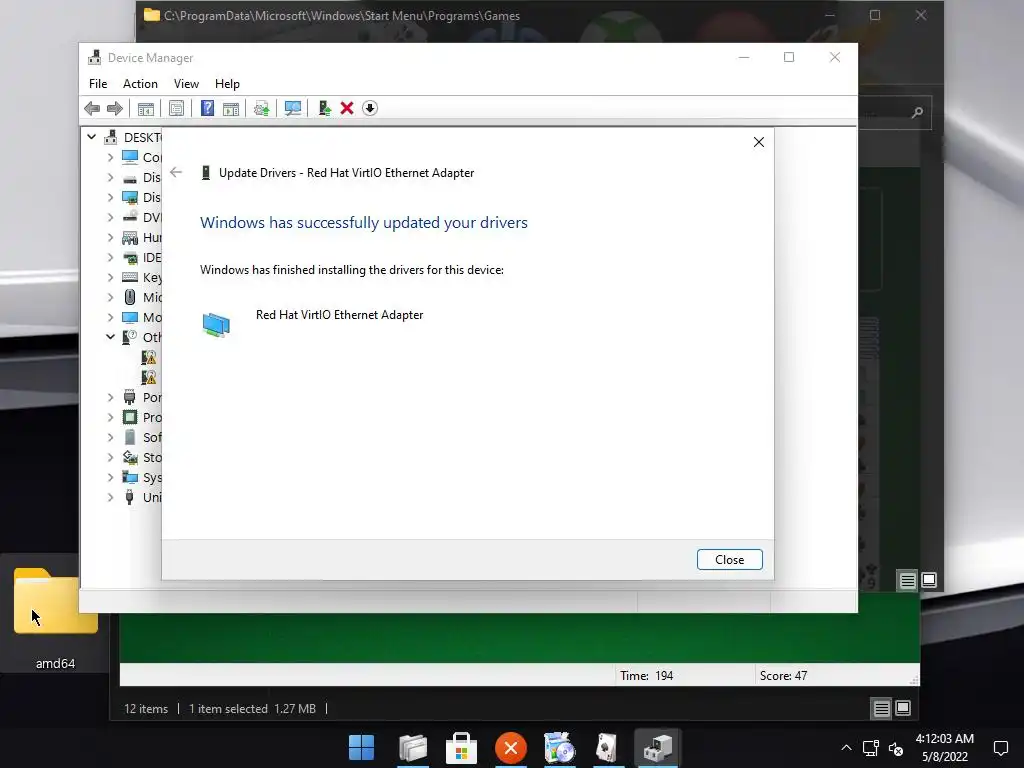Click the Human Interface Devices category icon
Screen dimensions: 1024x768
point(130,238)
